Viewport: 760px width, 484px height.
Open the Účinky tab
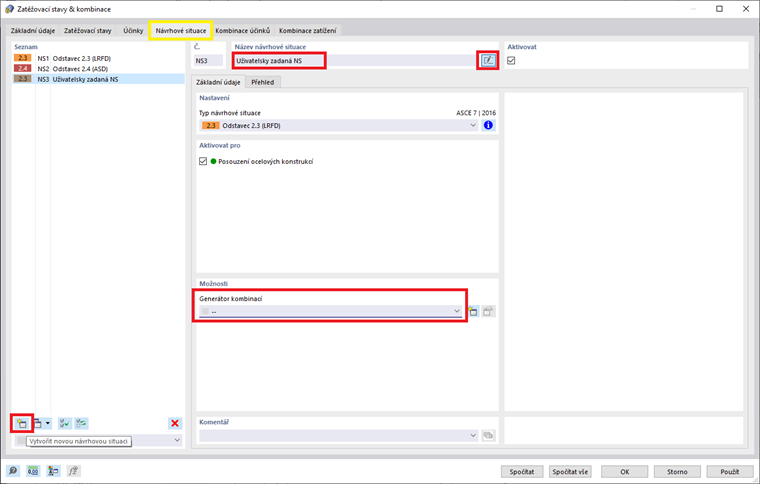click(133, 31)
